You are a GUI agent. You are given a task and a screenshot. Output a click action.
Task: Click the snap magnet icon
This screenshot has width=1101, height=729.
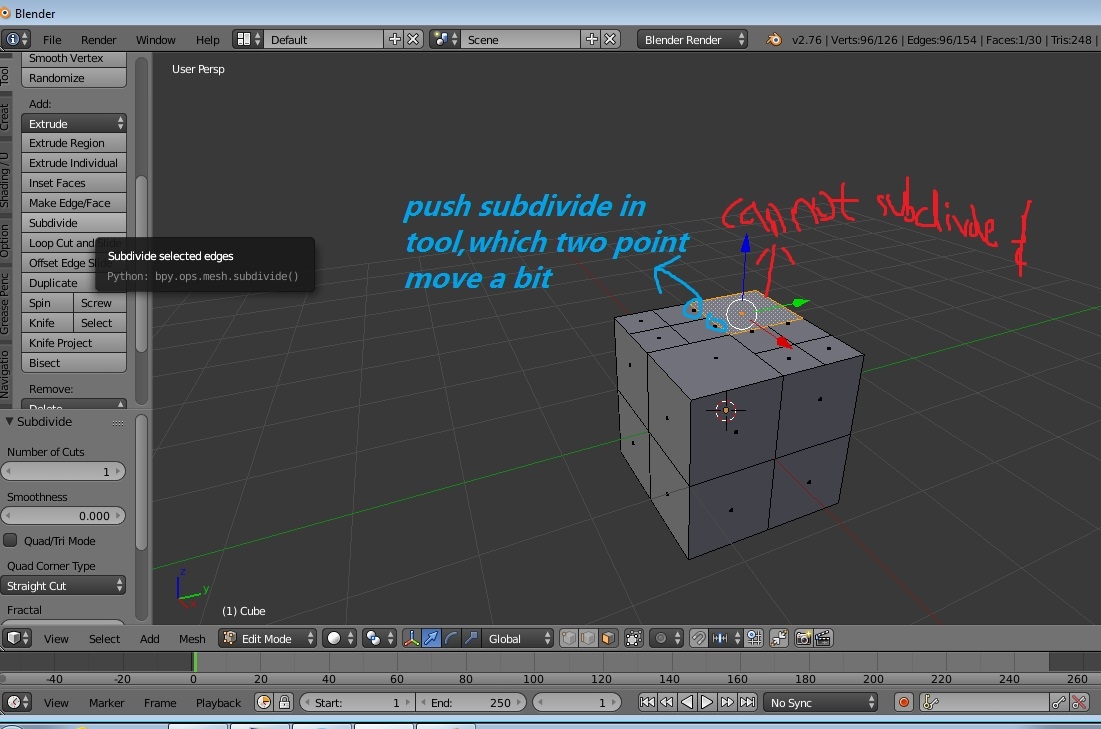699,638
